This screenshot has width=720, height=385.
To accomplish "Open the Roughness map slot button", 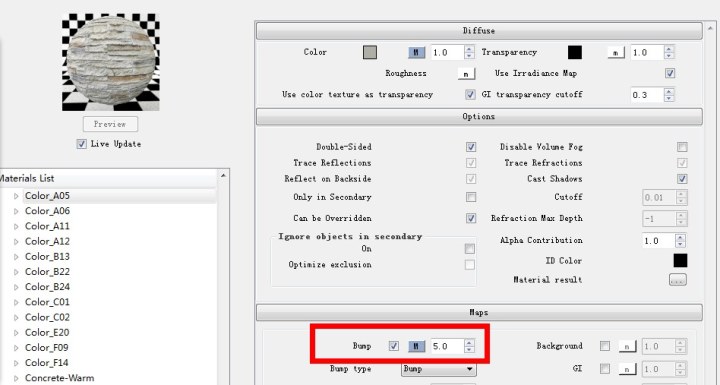I will coord(466,74).
